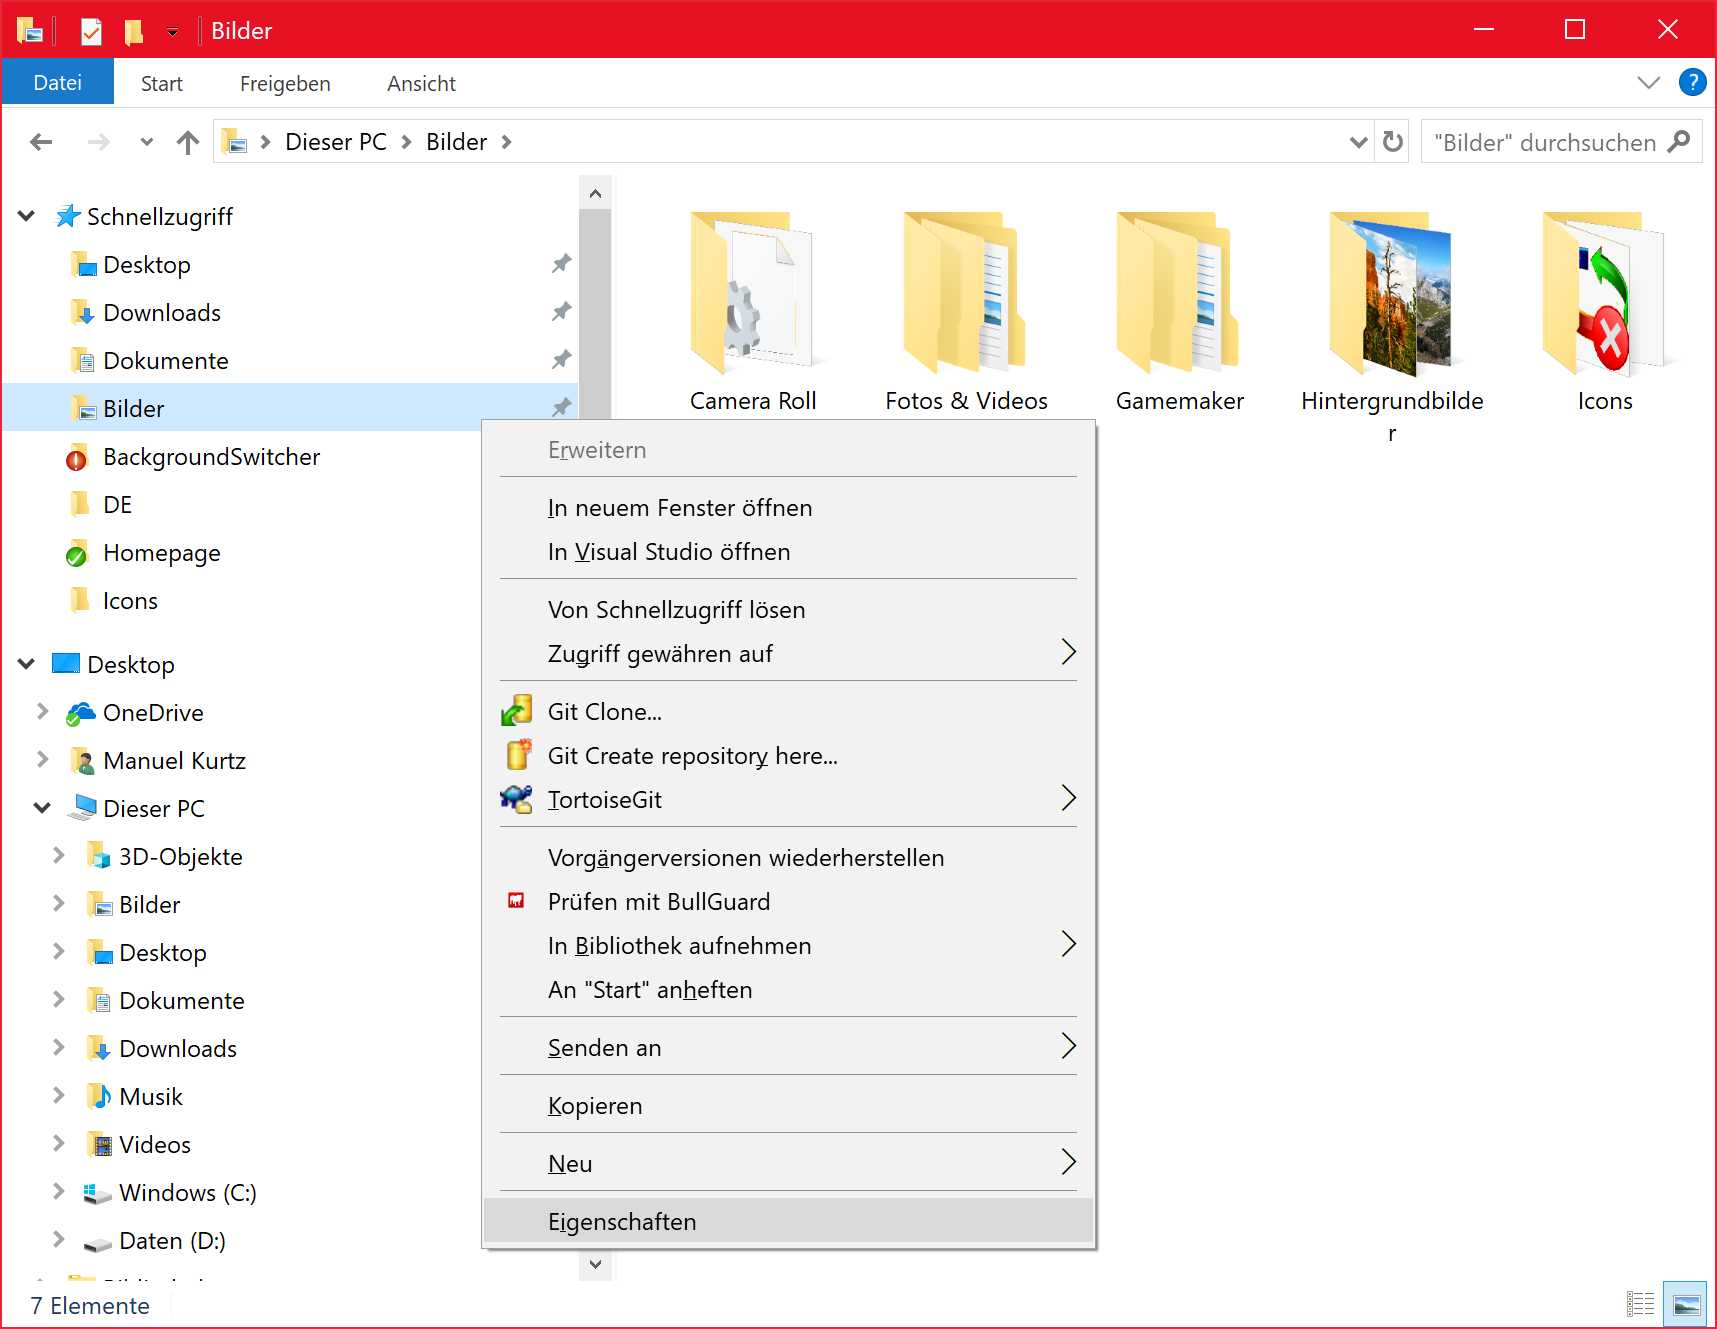Select OneDrive in navigation tree
The image size is (1717, 1329).
(x=153, y=713)
